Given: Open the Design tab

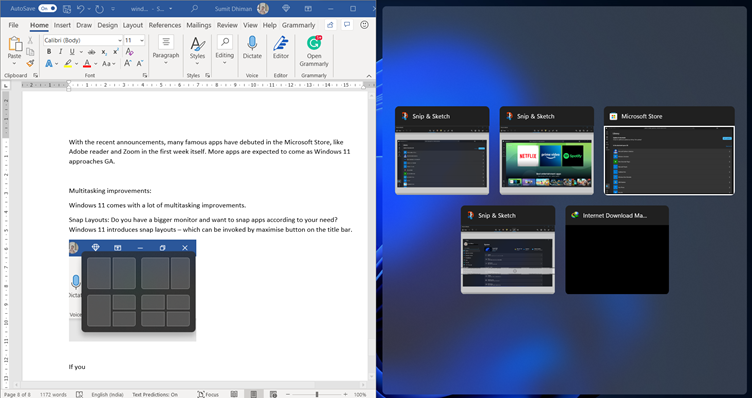Looking at the screenshot, I should (x=107, y=25).
